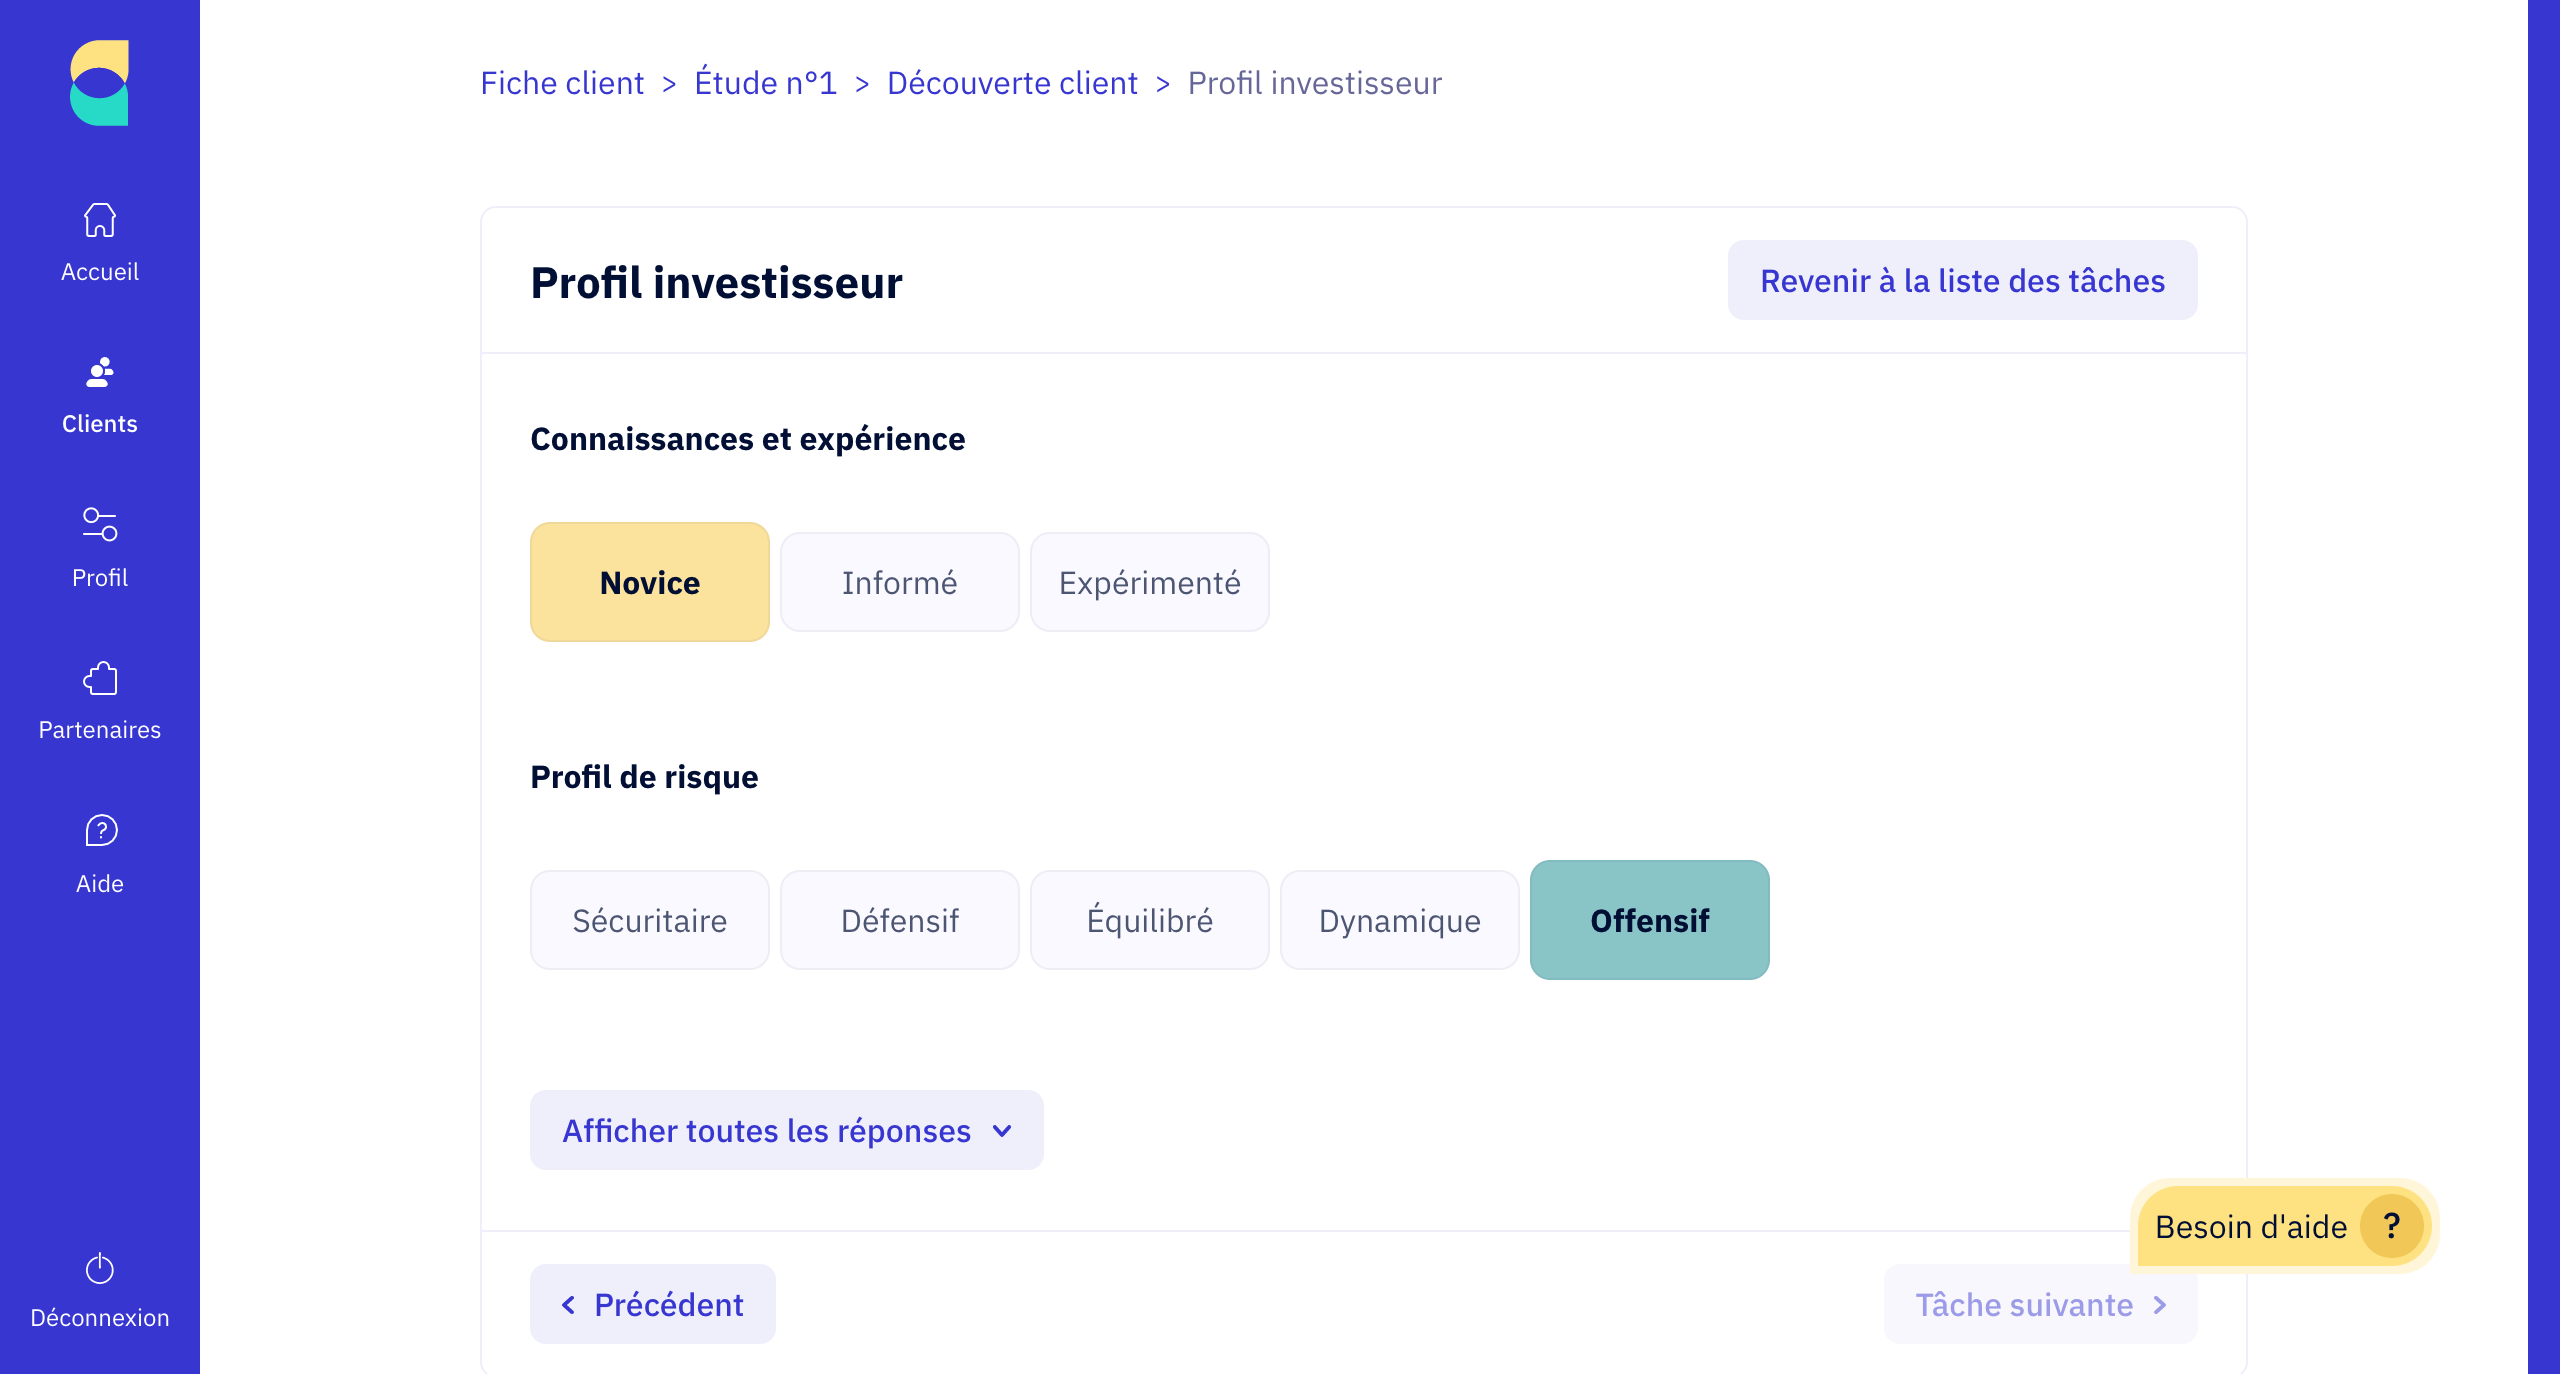Image resolution: width=2560 pixels, height=1374 pixels.
Task: Click the back chevron on Précédent
Action: 567,1304
